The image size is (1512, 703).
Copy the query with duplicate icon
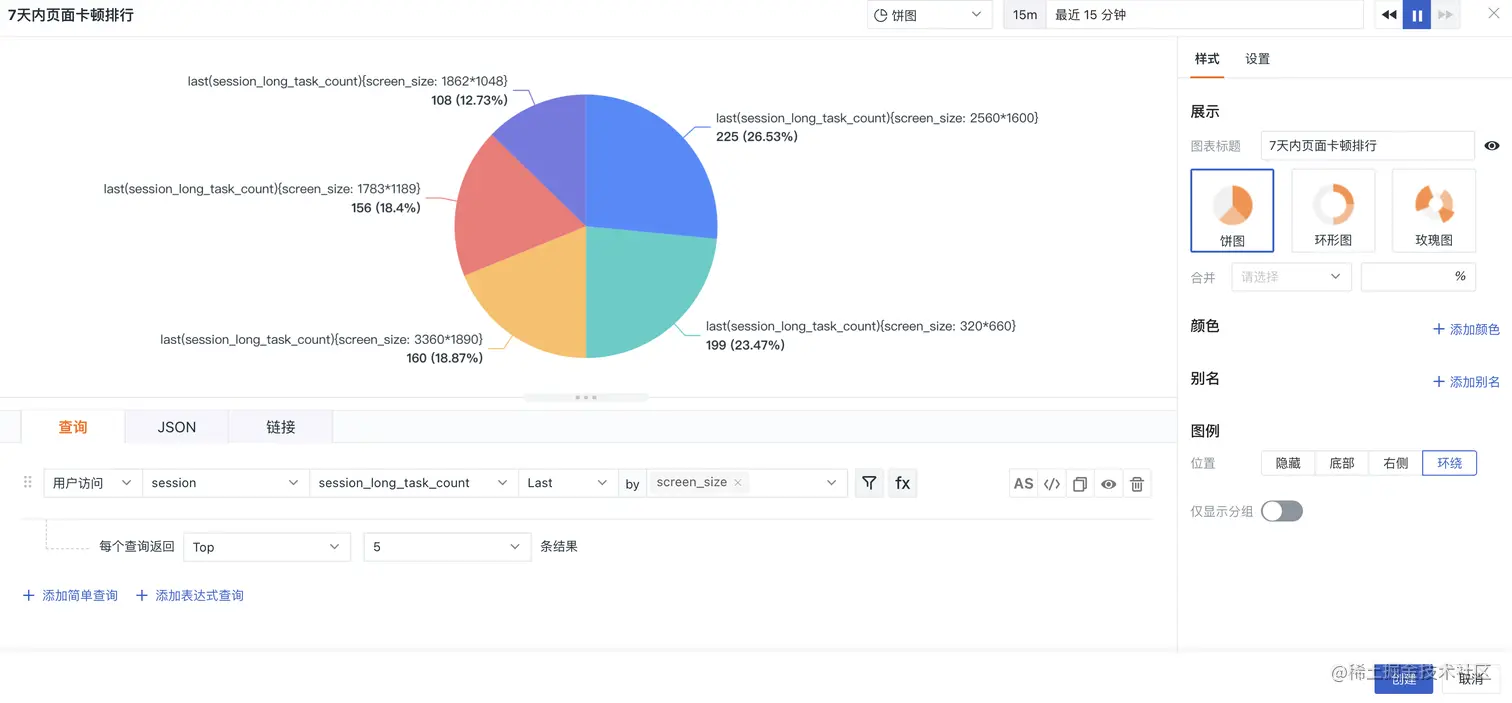click(1080, 484)
